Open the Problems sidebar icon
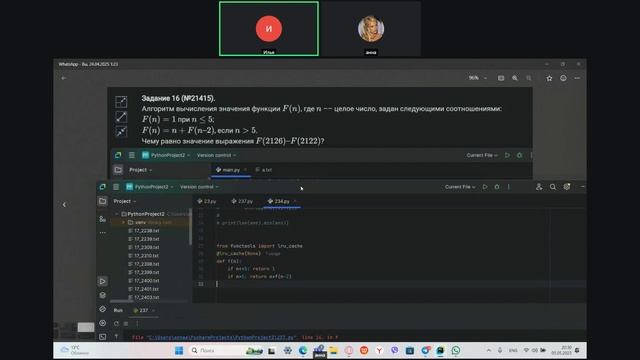640x360 pixels. click(x=102, y=323)
